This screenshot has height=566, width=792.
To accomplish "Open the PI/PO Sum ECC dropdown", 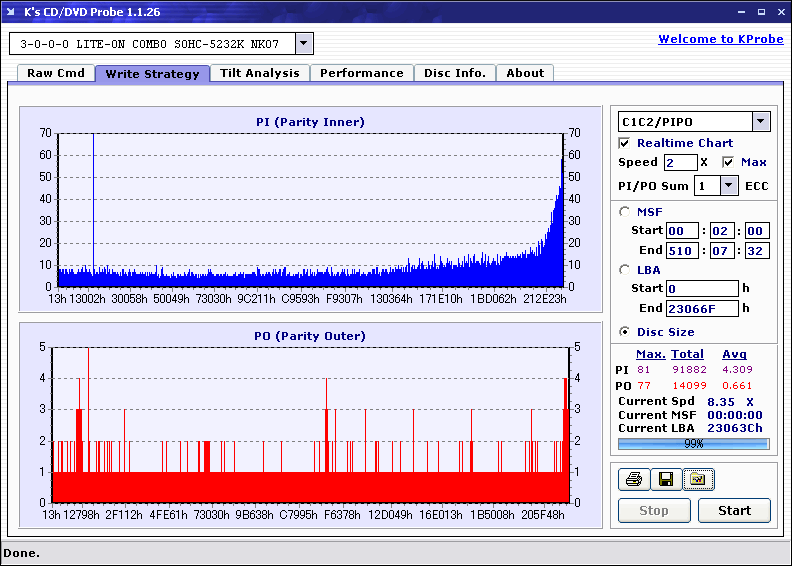I will point(728,186).
